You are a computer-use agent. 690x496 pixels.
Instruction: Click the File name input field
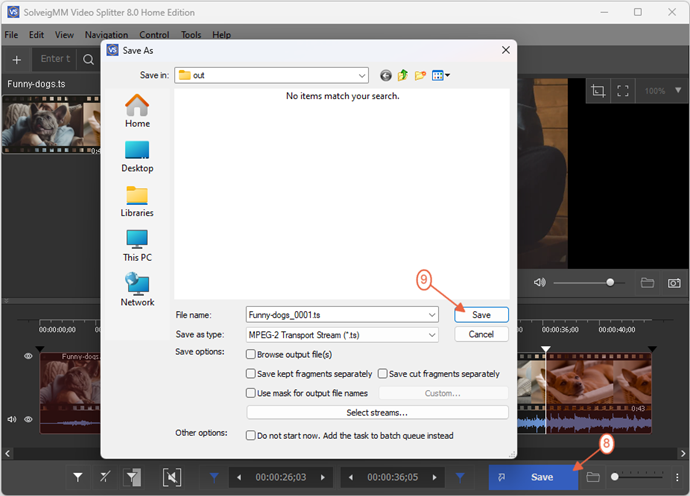342,315
